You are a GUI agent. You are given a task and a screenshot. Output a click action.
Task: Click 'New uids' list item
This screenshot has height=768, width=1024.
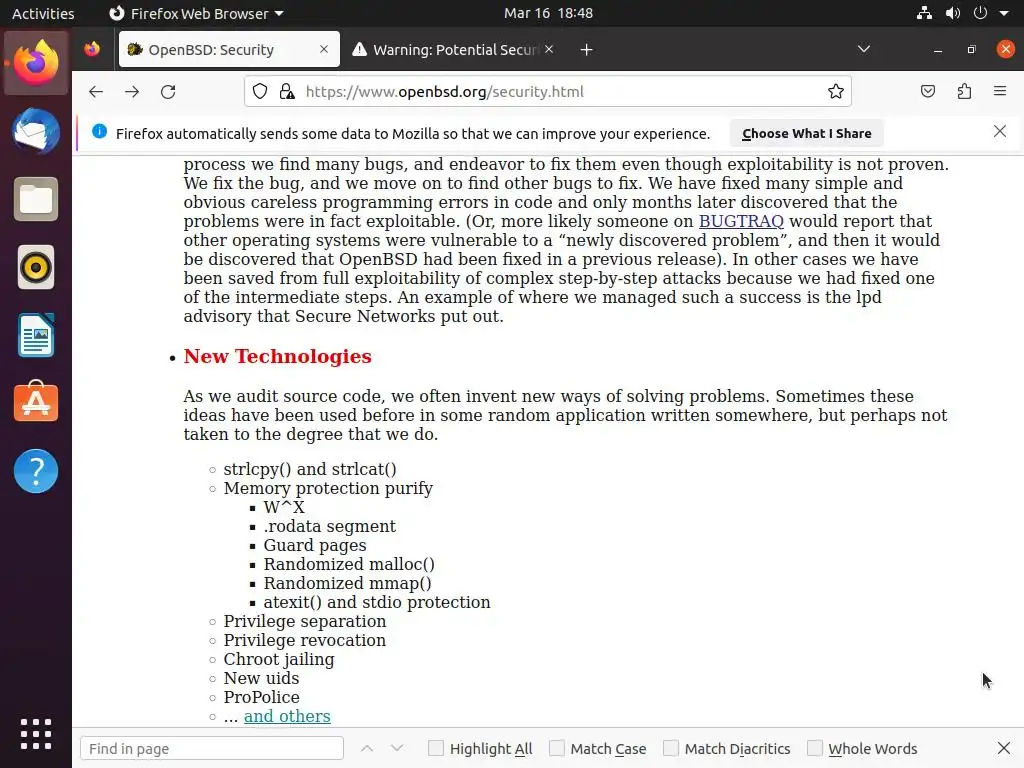click(x=261, y=678)
